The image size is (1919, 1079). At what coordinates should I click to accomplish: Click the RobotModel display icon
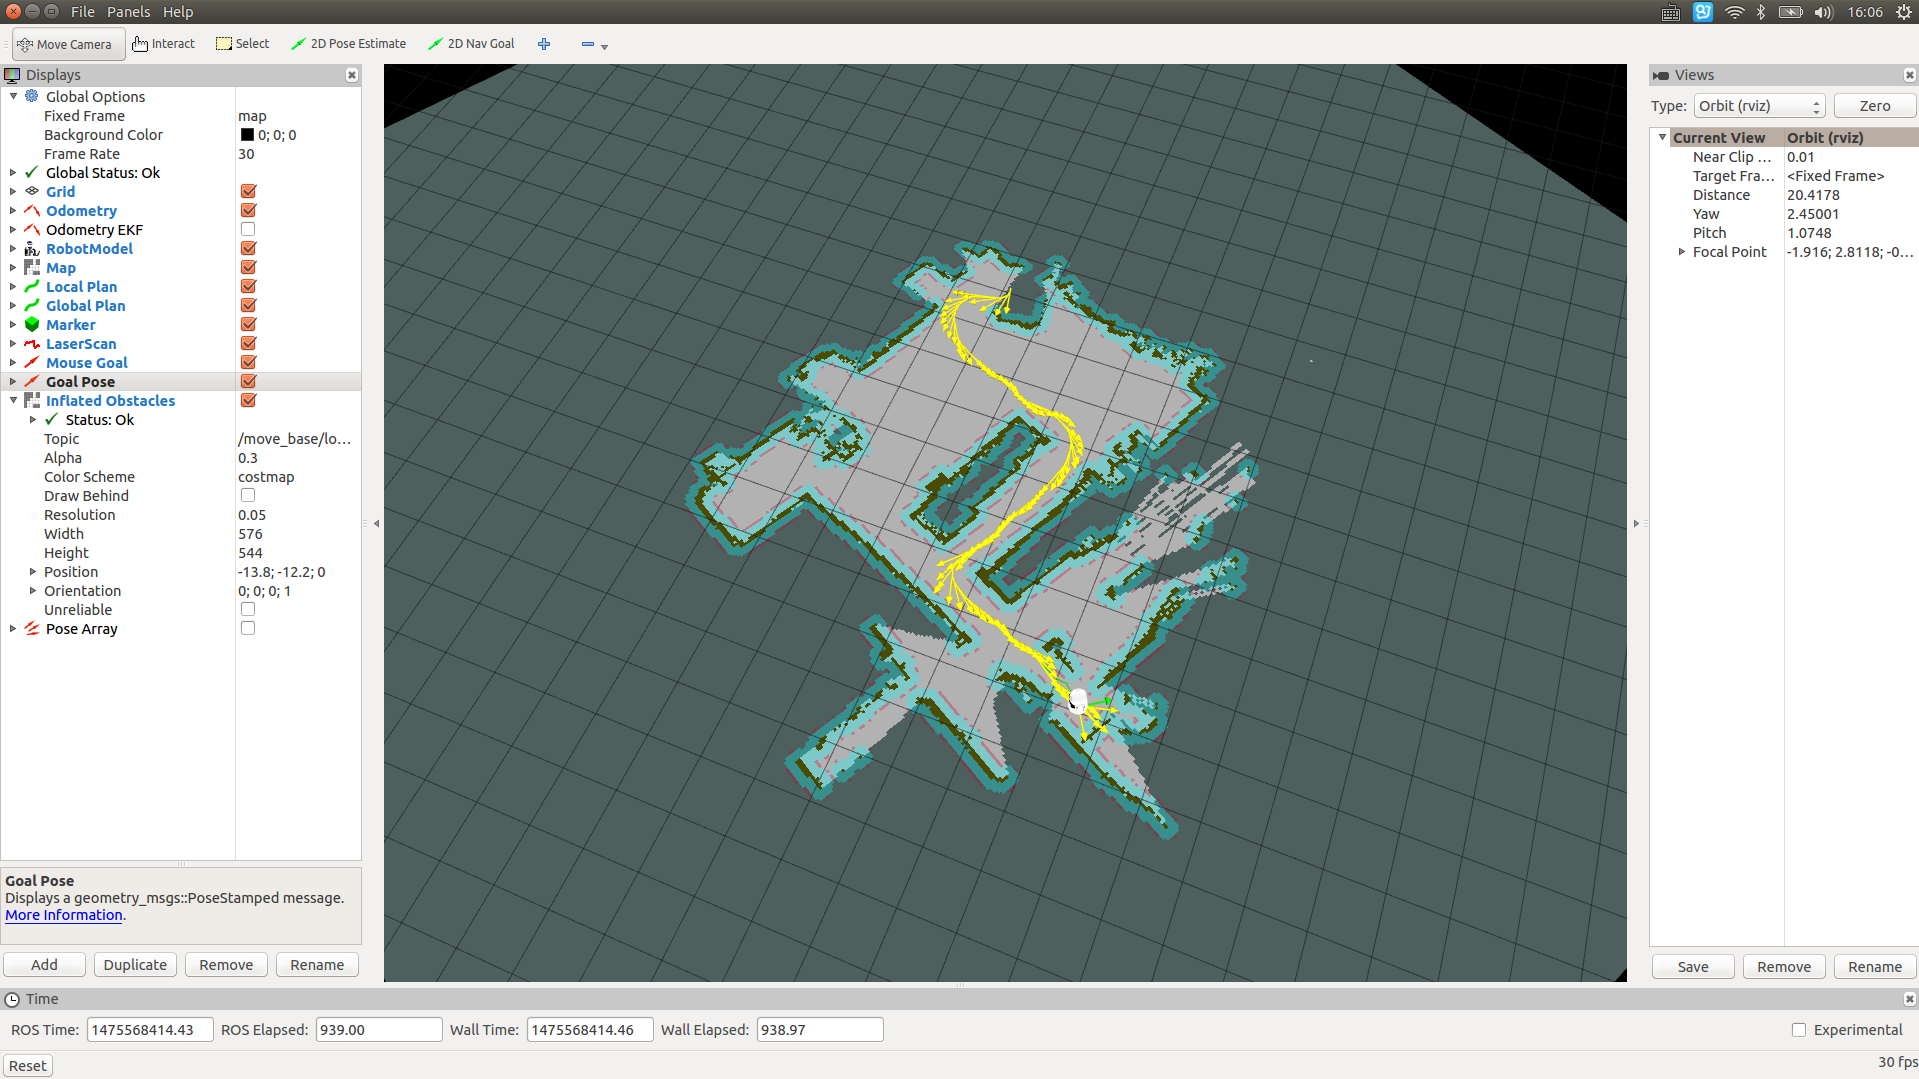(32, 248)
